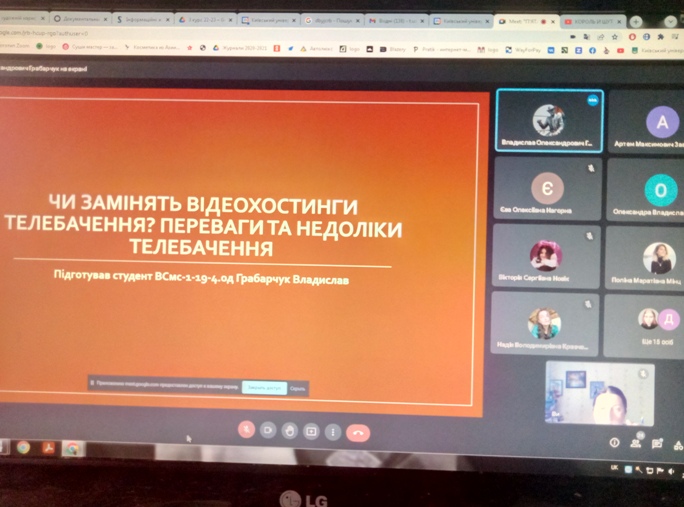The image size is (684, 507).
Task: Open a new browser tab
Action: click(636, 21)
